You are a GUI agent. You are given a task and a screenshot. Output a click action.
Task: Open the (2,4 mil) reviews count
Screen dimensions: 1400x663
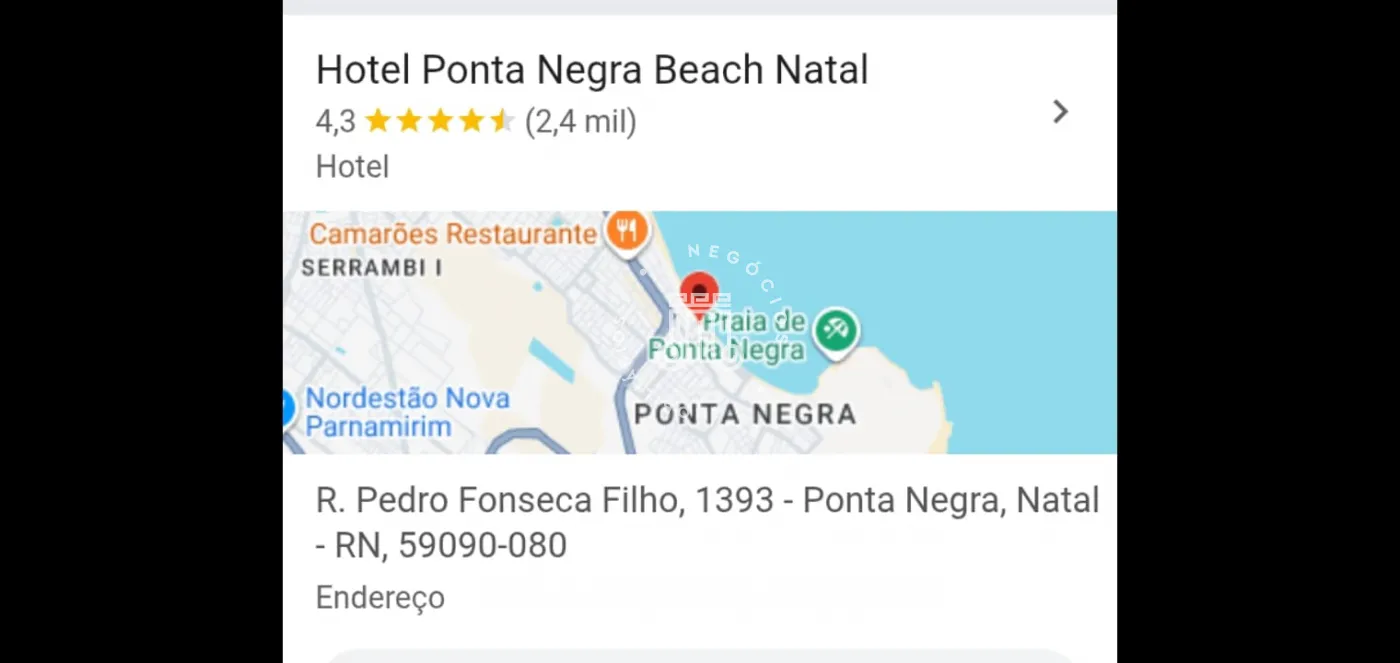click(580, 122)
